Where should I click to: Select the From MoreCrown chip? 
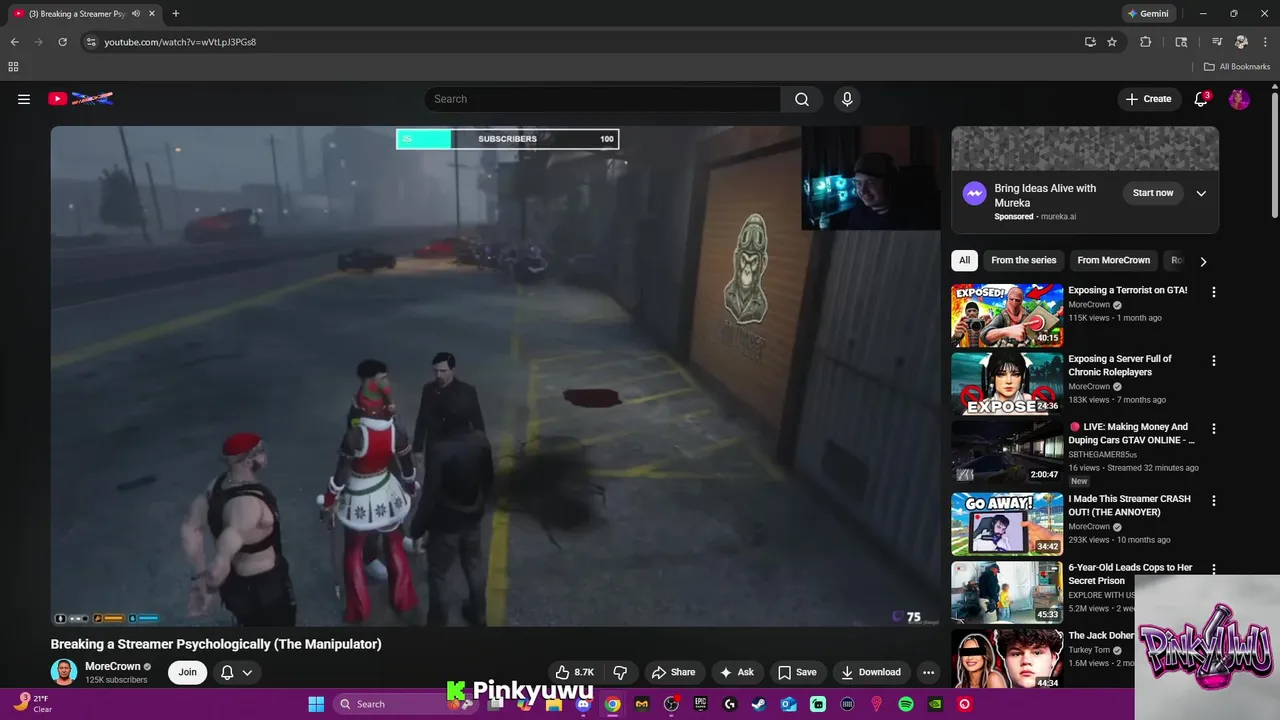(1113, 260)
